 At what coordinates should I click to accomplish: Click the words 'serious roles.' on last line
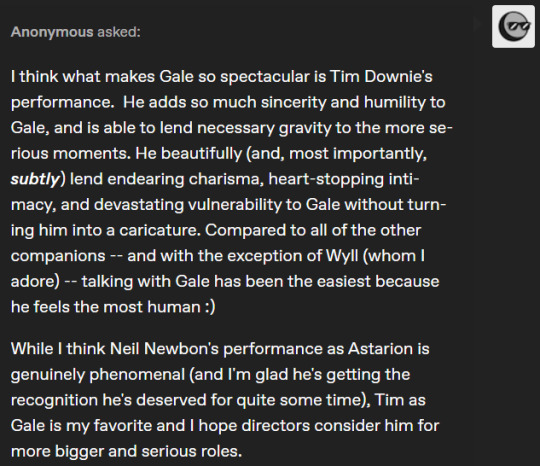[191, 451]
